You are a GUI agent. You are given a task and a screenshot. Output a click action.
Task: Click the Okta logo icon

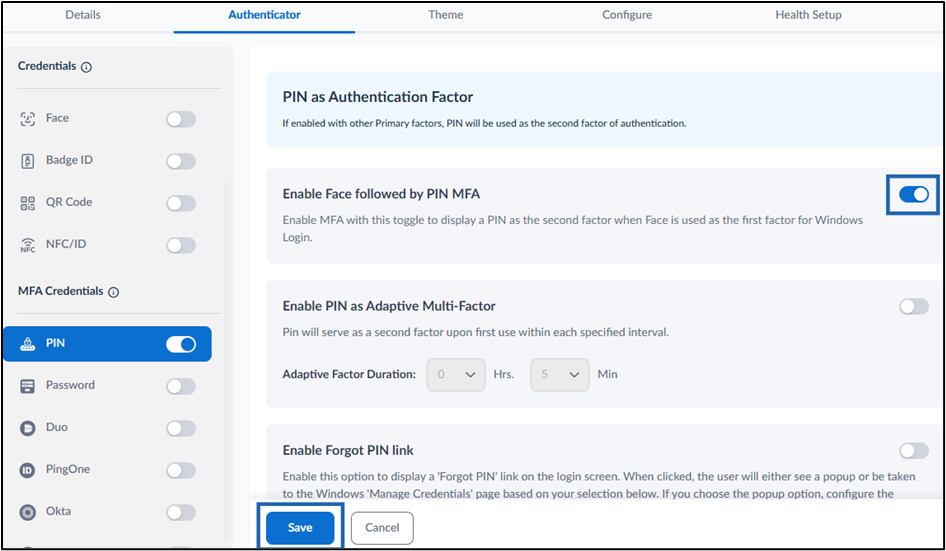click(28, 512)
